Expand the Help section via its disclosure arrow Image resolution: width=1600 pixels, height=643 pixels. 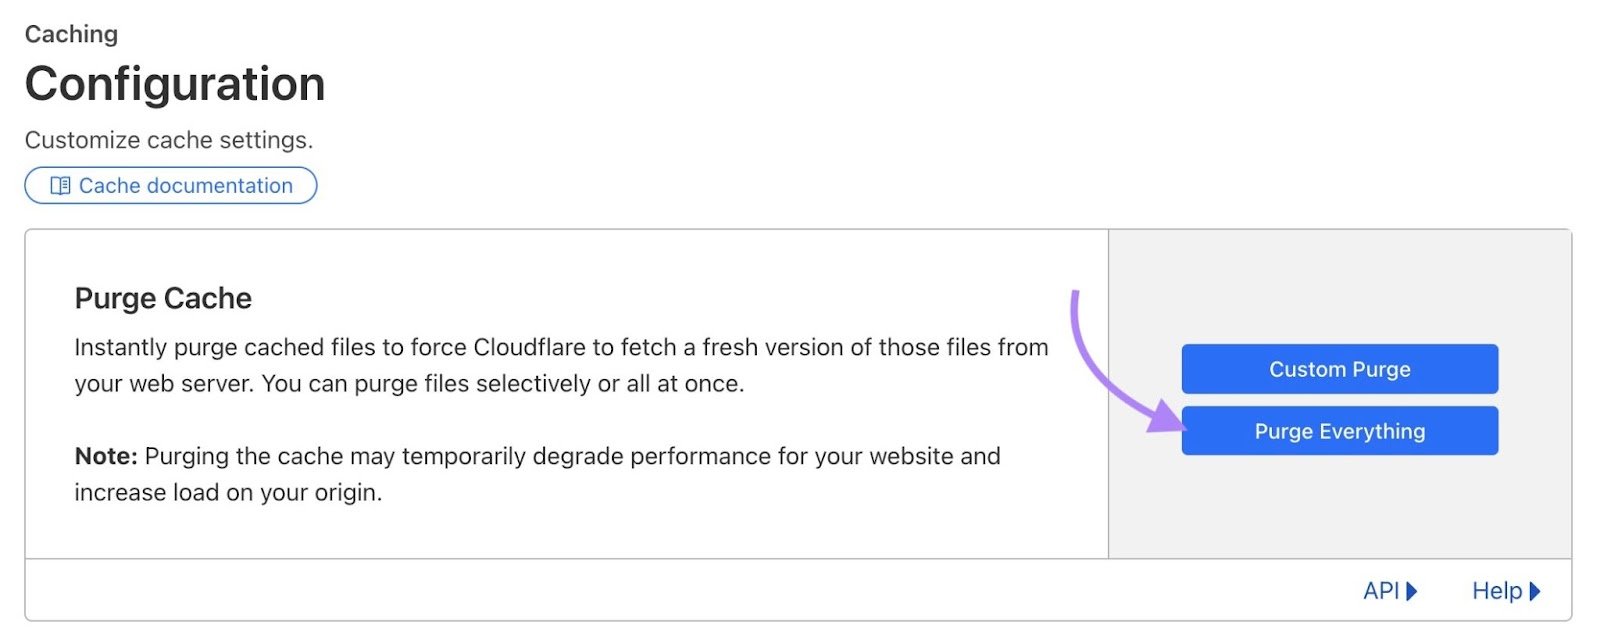1531,590
